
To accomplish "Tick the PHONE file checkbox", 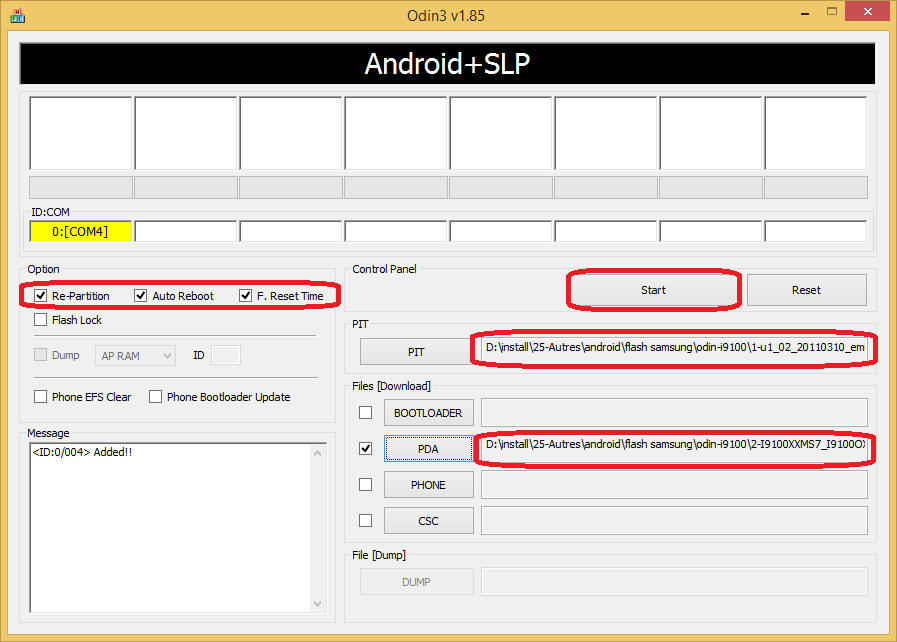I will coord(366,485).
